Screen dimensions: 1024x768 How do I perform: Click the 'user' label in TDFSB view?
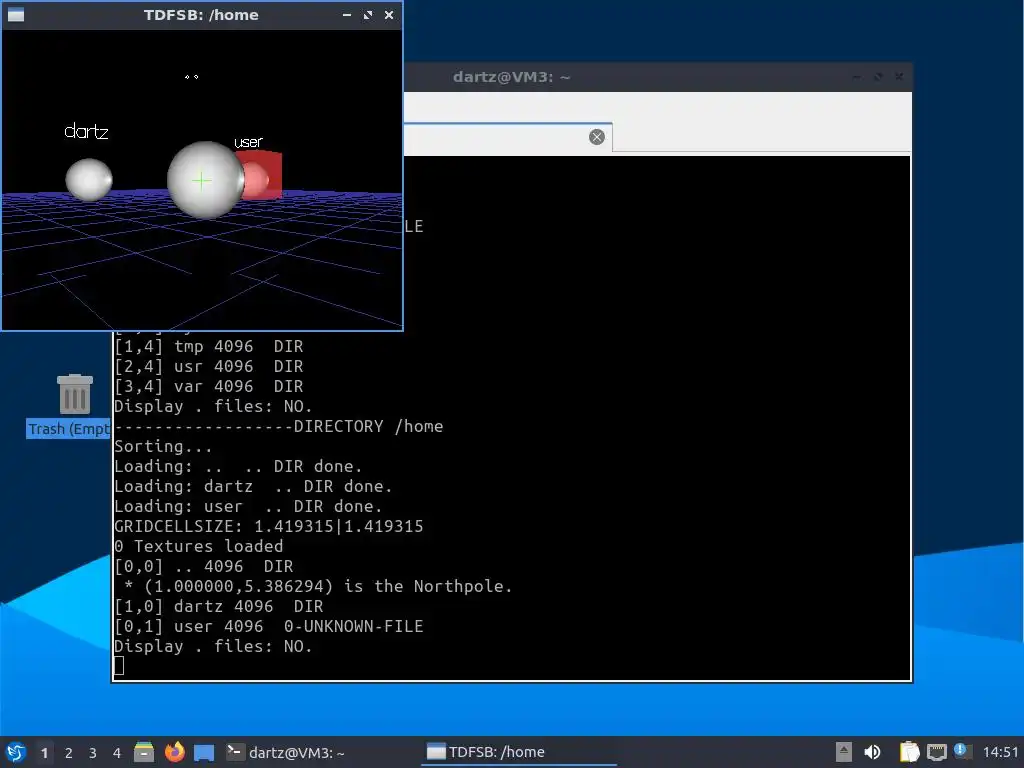tap(248, 142)
